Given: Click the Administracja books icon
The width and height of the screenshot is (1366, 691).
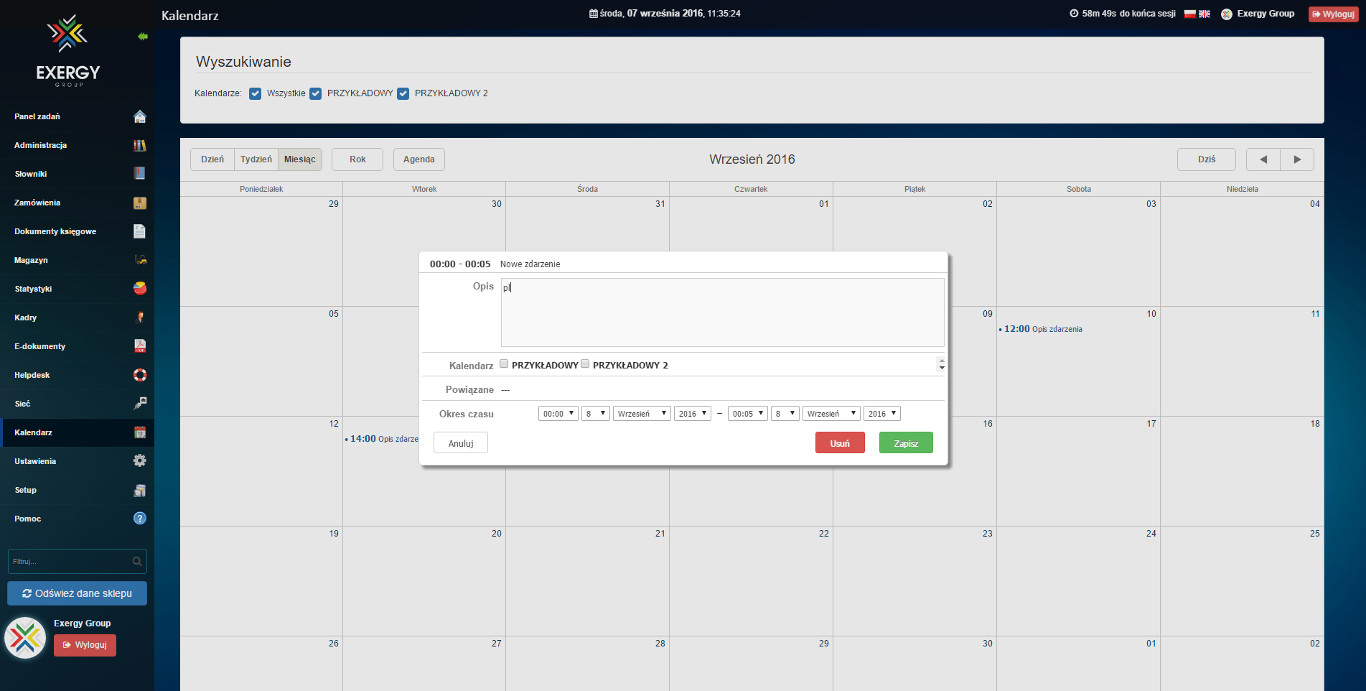Looking at the screenshot, I should tap(140, 145).
